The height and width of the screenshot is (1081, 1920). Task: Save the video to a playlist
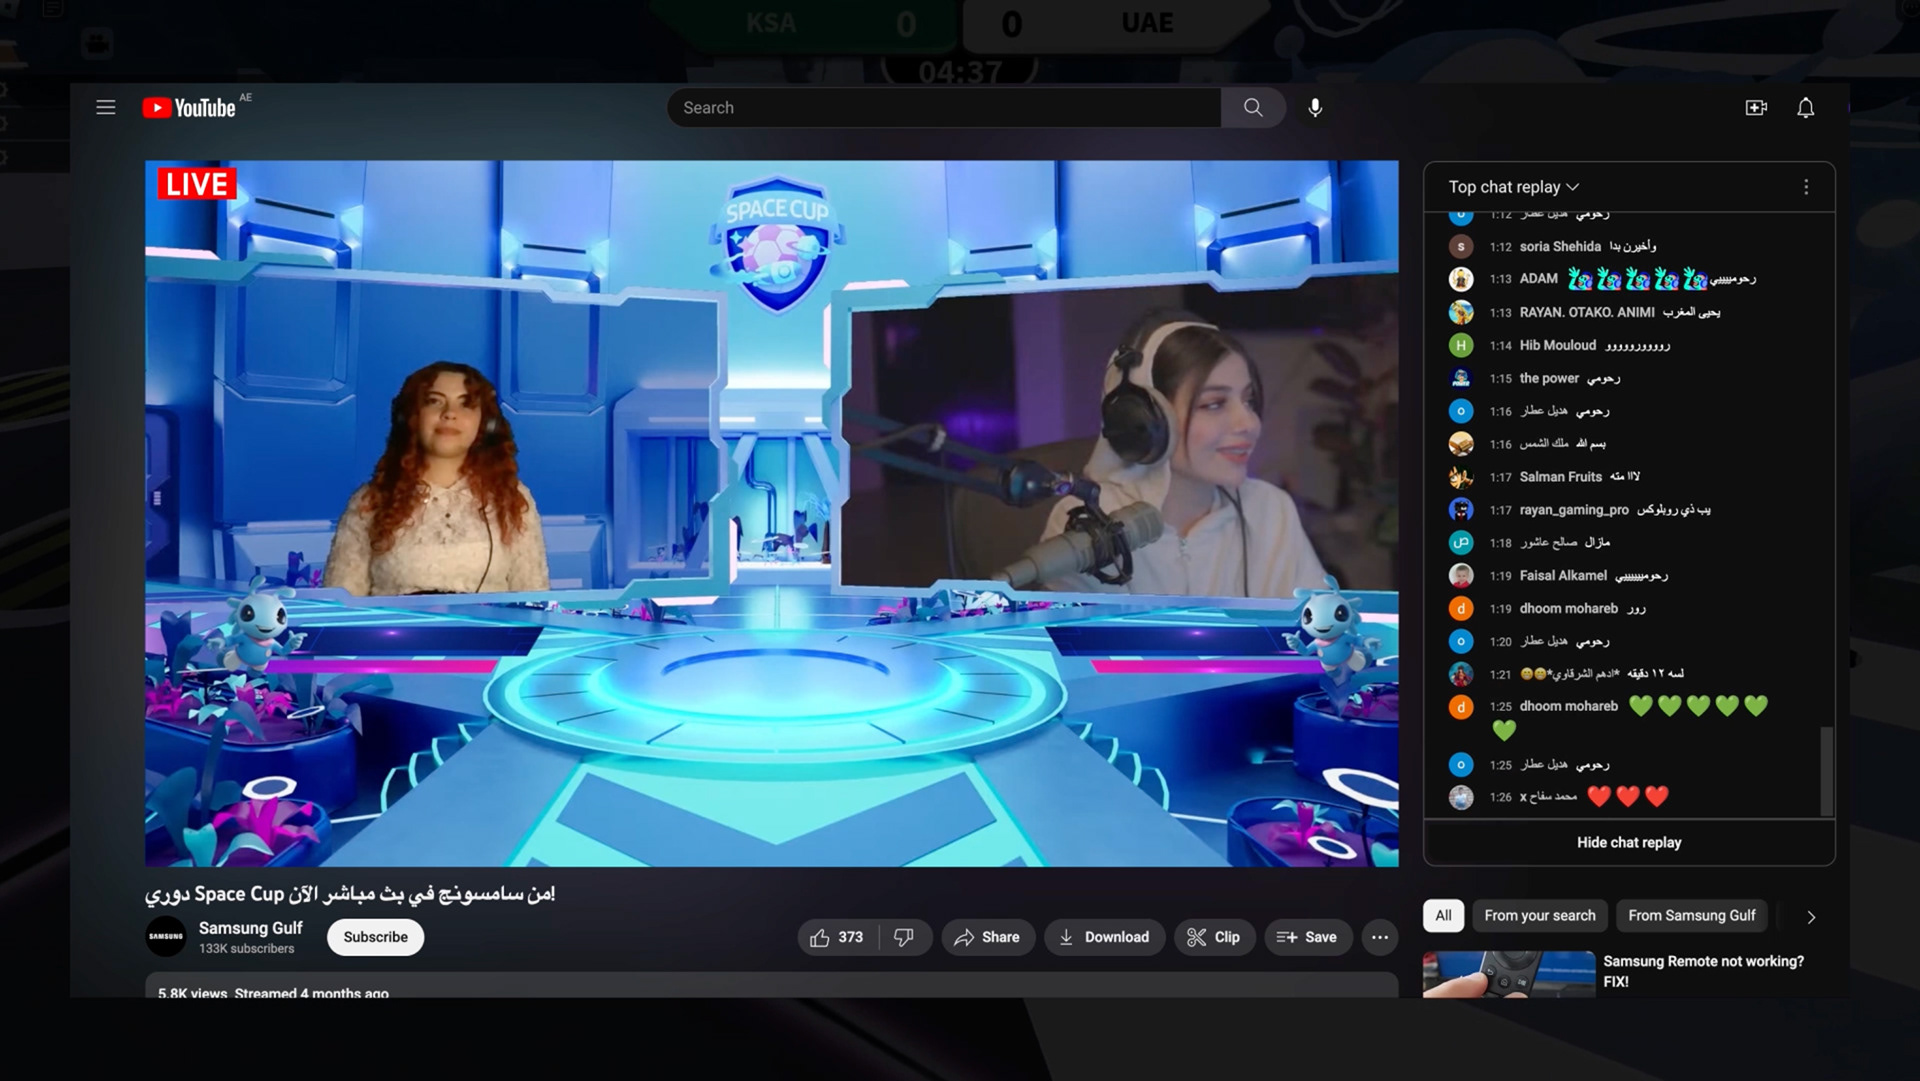pyautogui.click(x=1307, y=937)
